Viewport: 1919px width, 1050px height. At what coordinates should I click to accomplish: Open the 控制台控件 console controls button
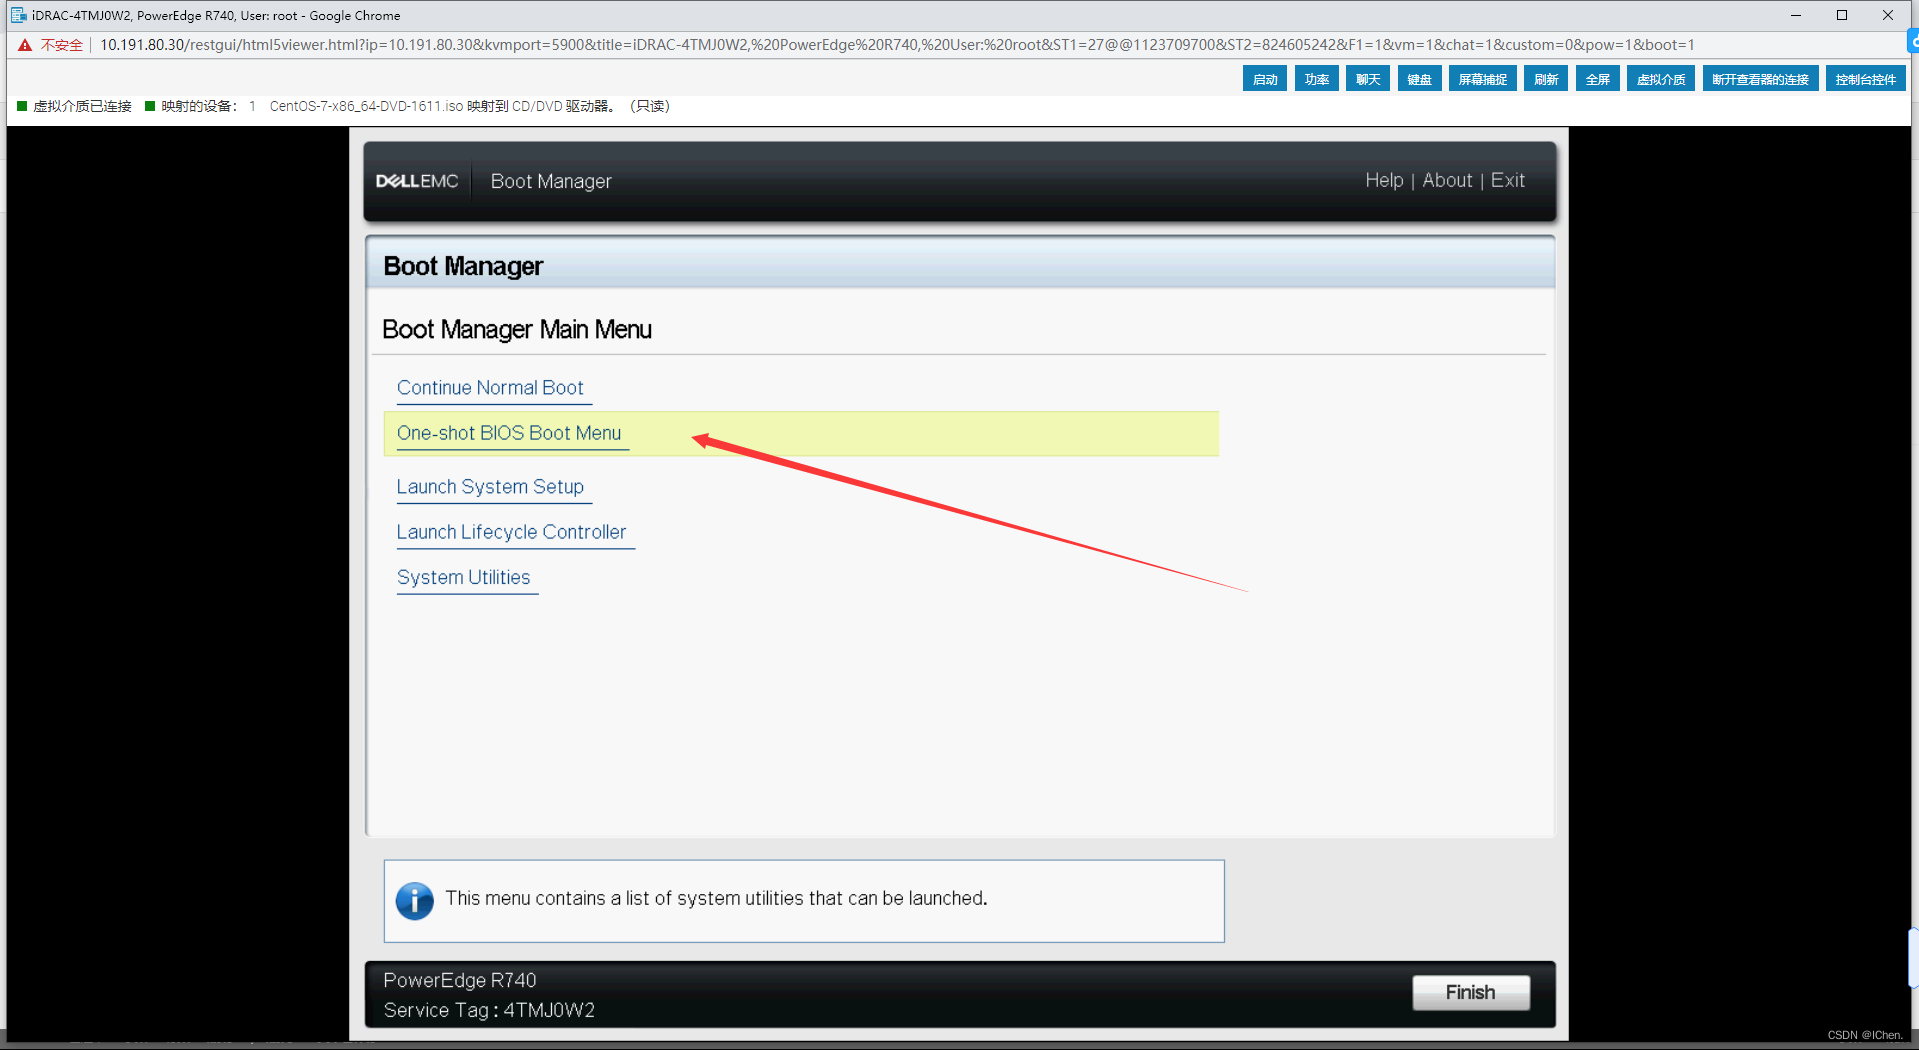[1865, 79]
